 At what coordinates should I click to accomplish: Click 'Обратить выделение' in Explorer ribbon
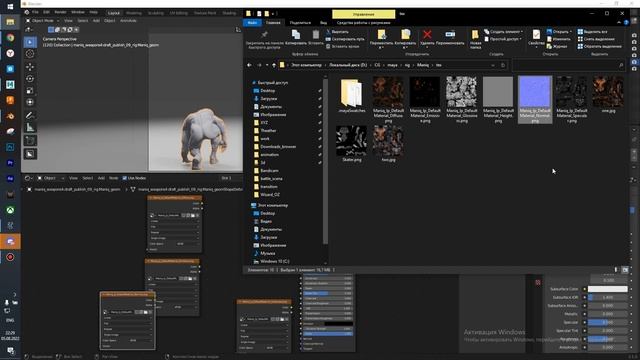click(x=599, y=46)
